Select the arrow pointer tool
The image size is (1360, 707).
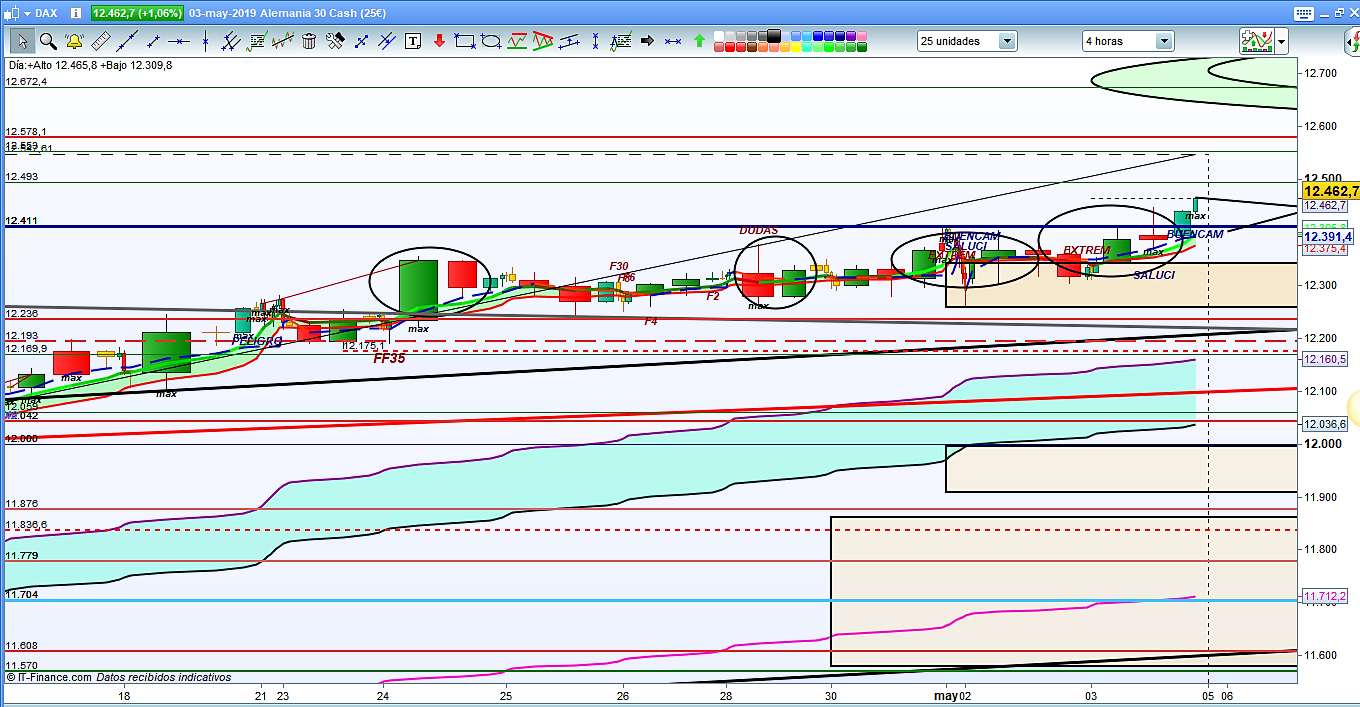pyautogui.click(x=21, y=41)
